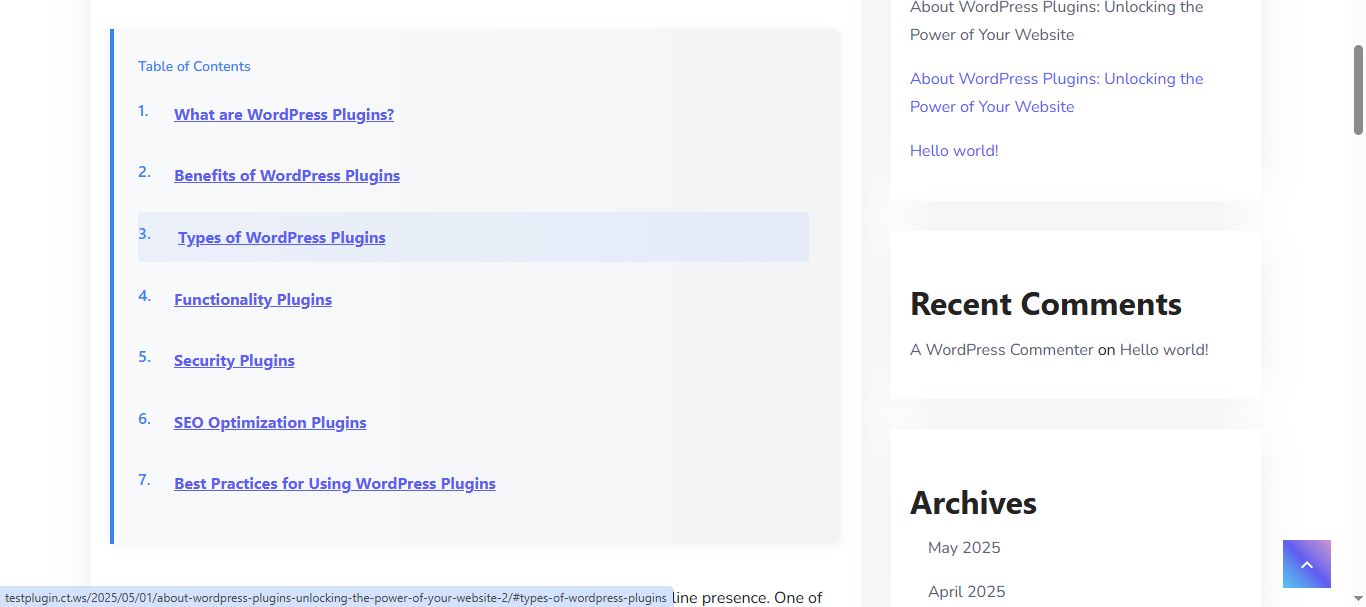Click list number '1.' in table of contents
Viewport: 1366px width, 607px height.
click(x=143, y=110)
